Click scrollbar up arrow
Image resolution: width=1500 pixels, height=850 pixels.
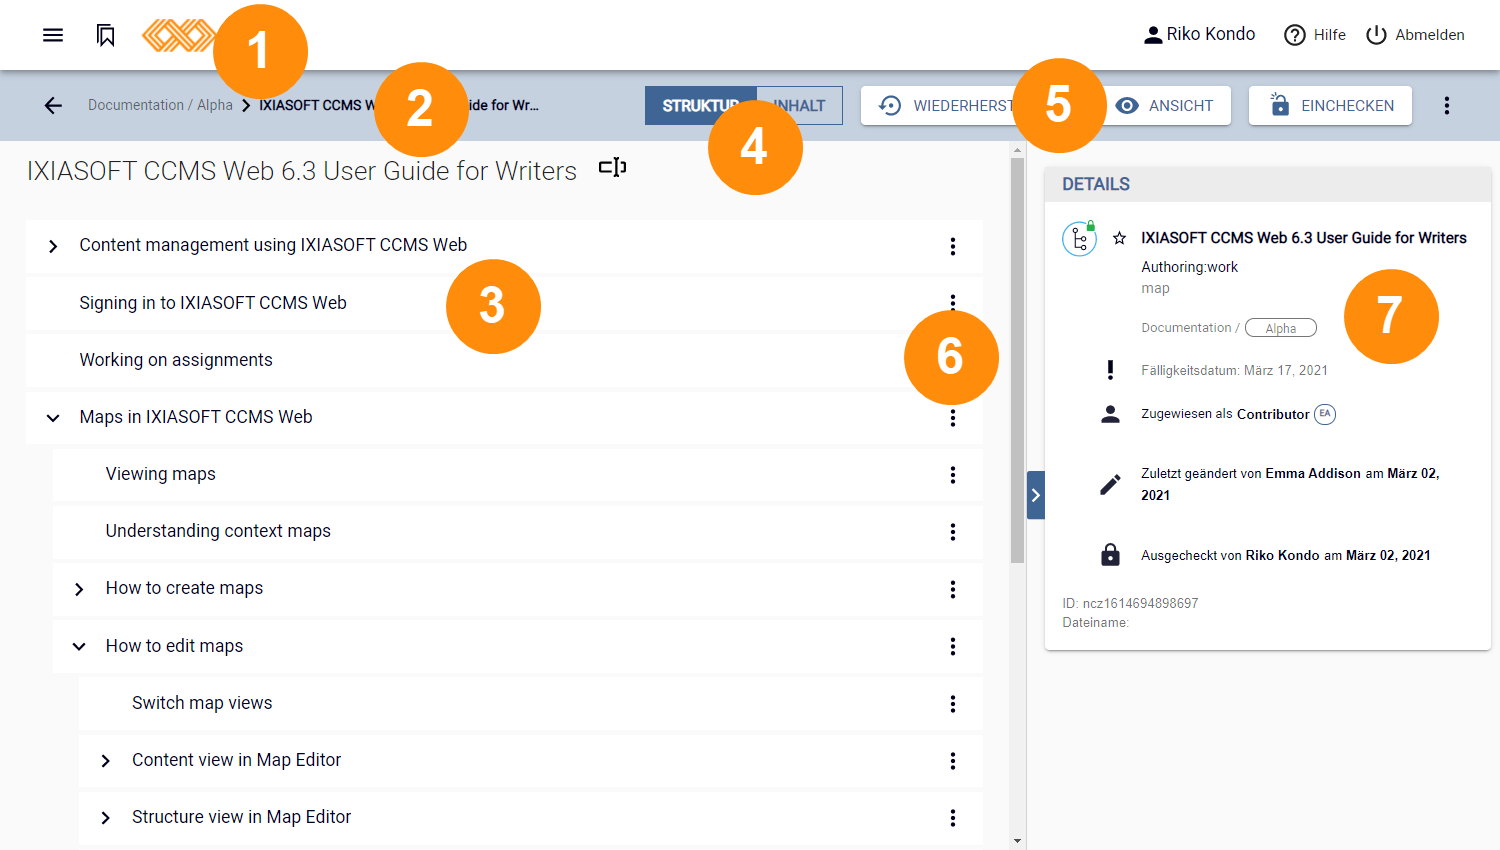pos(1017,150)
